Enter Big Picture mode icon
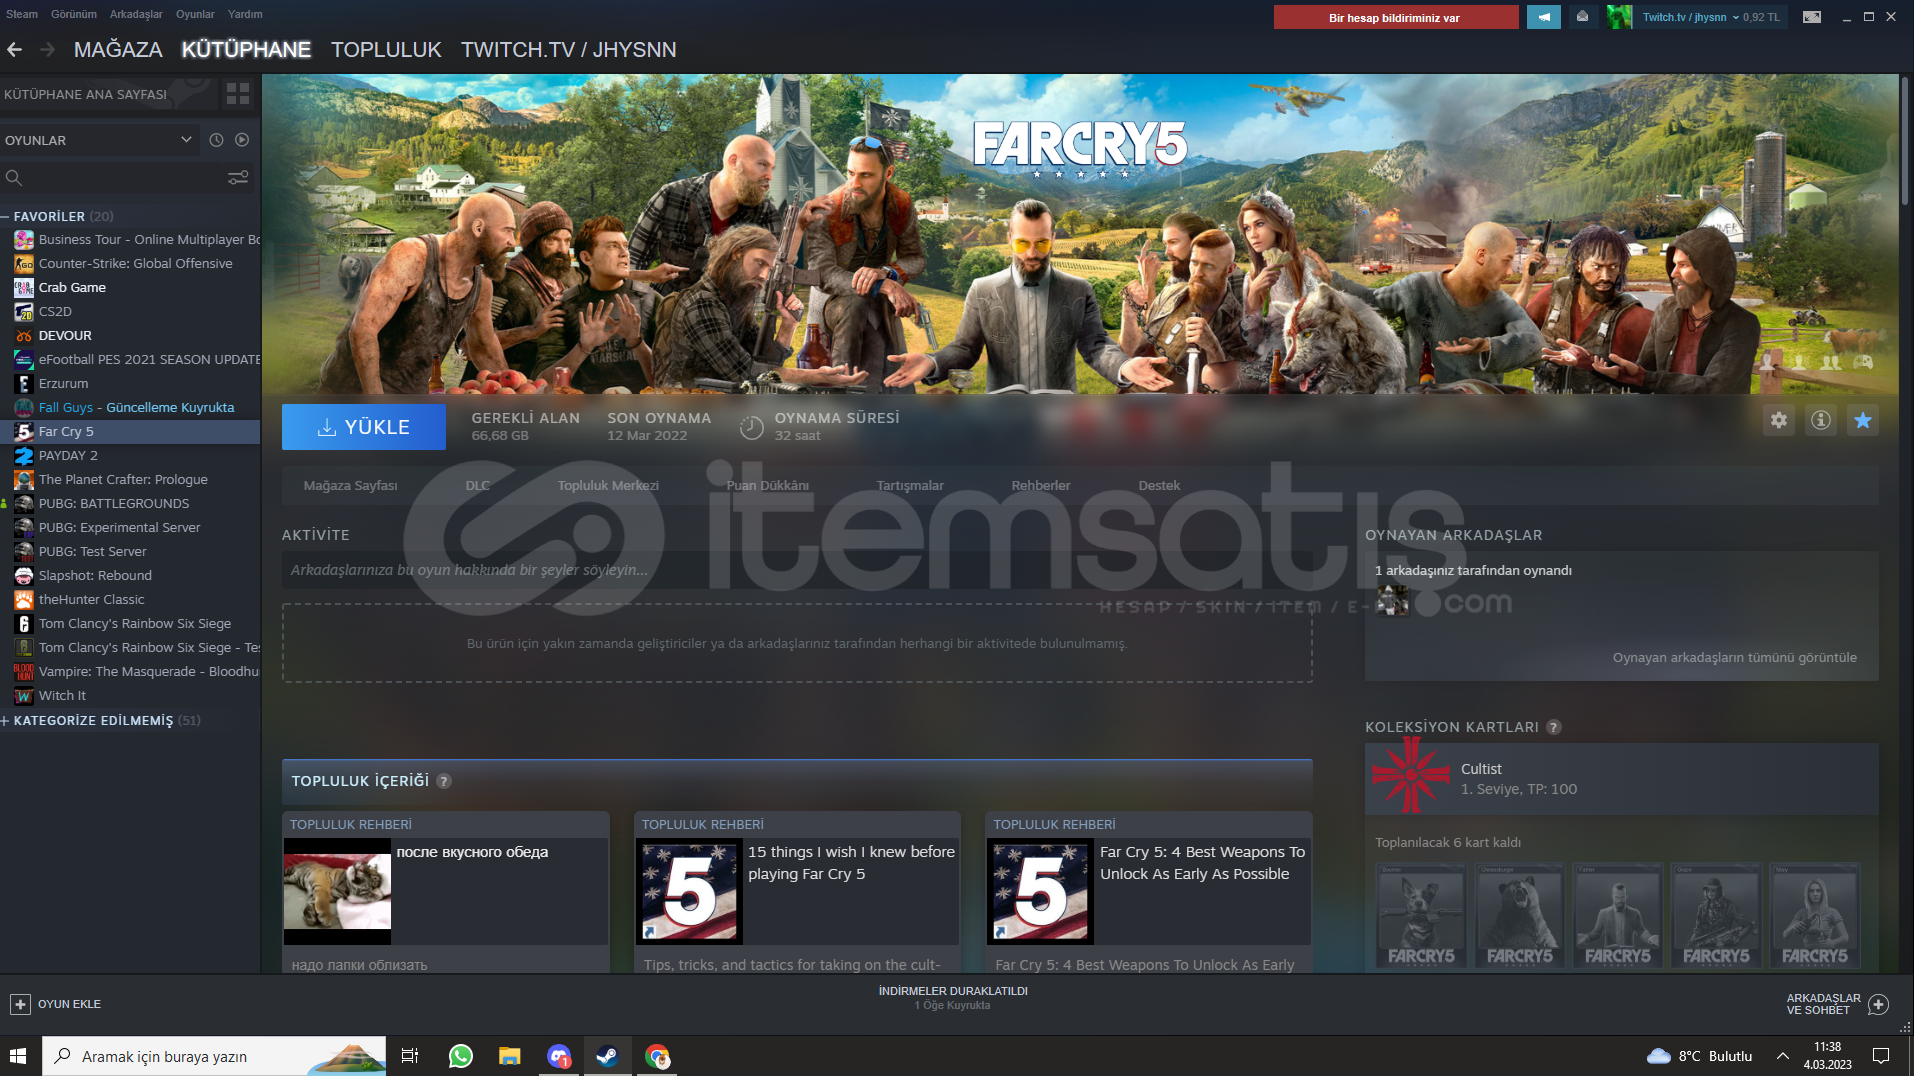Image resolution: width=1914 pixels, height=1076 pixels. (x=1812, y=17)
